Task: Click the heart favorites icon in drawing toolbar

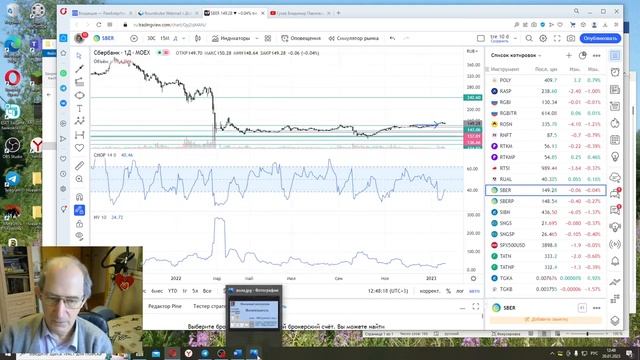Action: point(80,148)
